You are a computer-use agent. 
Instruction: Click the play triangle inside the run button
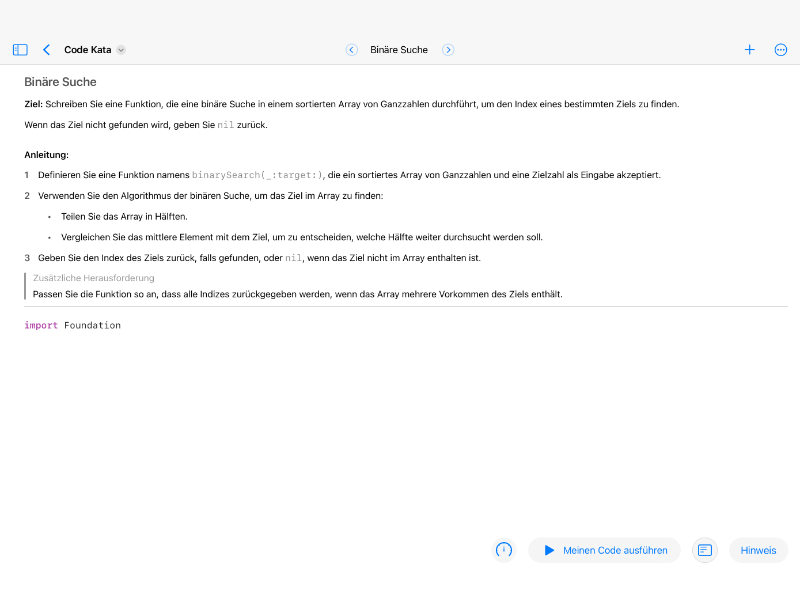click(x=548, y=550)
